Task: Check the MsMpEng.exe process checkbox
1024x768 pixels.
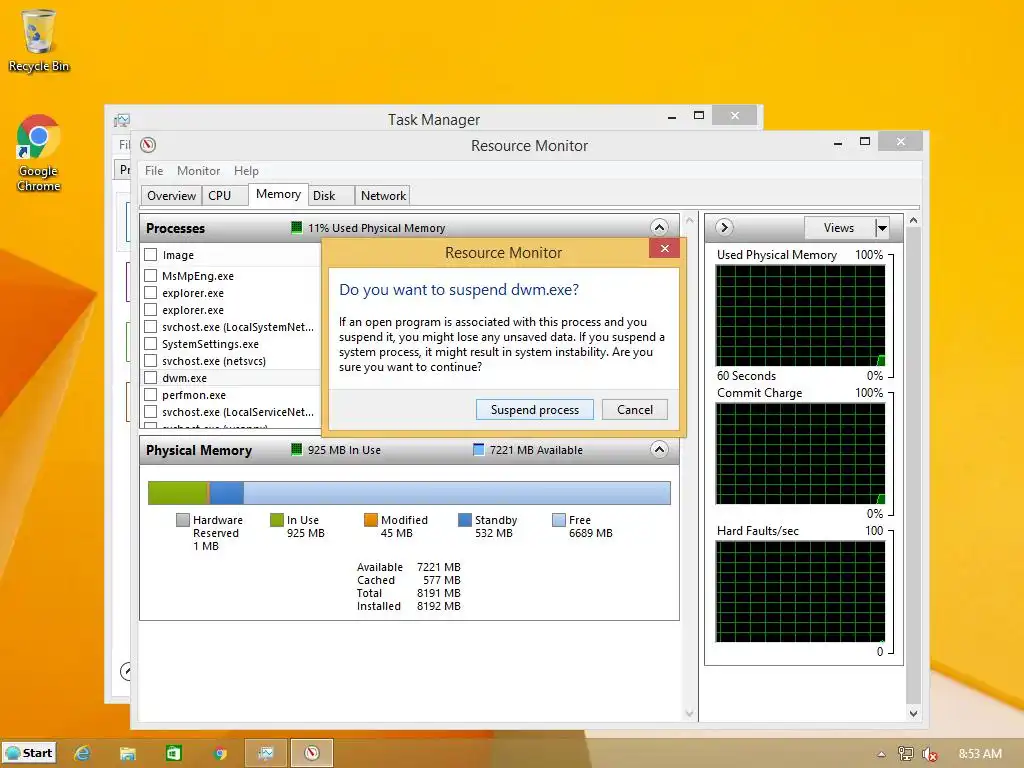Action: (151, 276)
